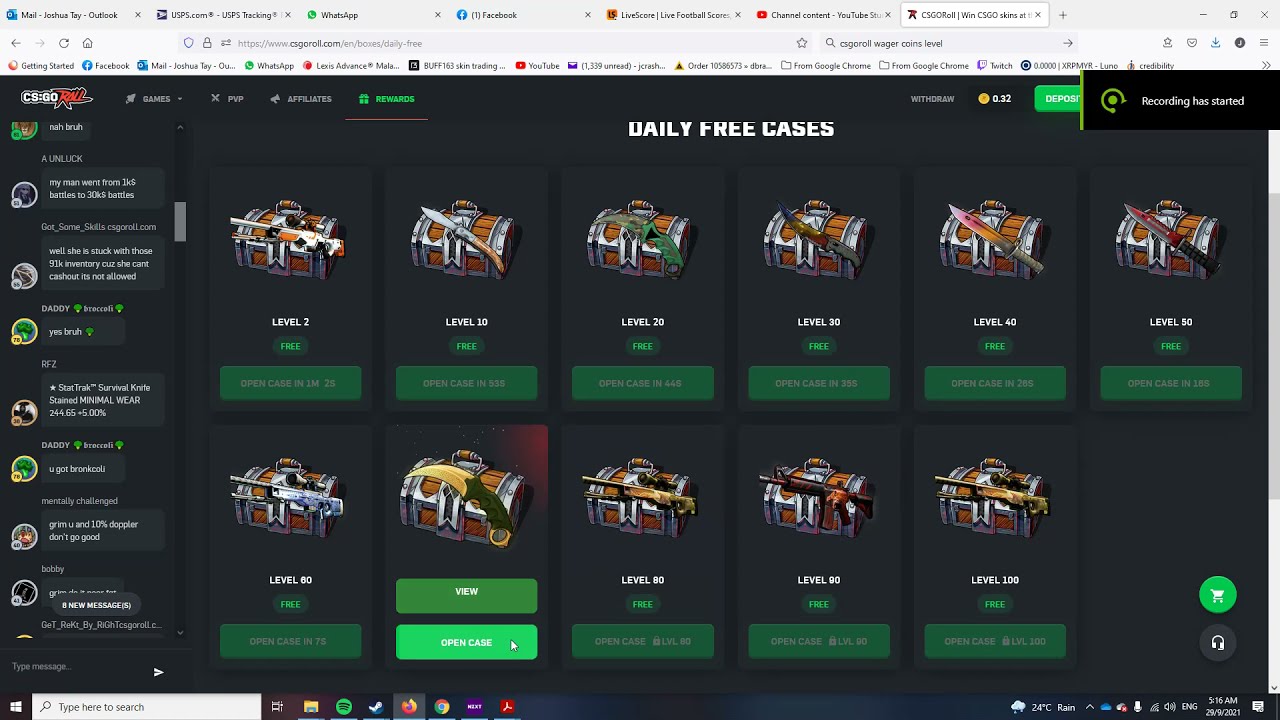Switch to the WhatsApp browser tab

click(x=370, y=15)
